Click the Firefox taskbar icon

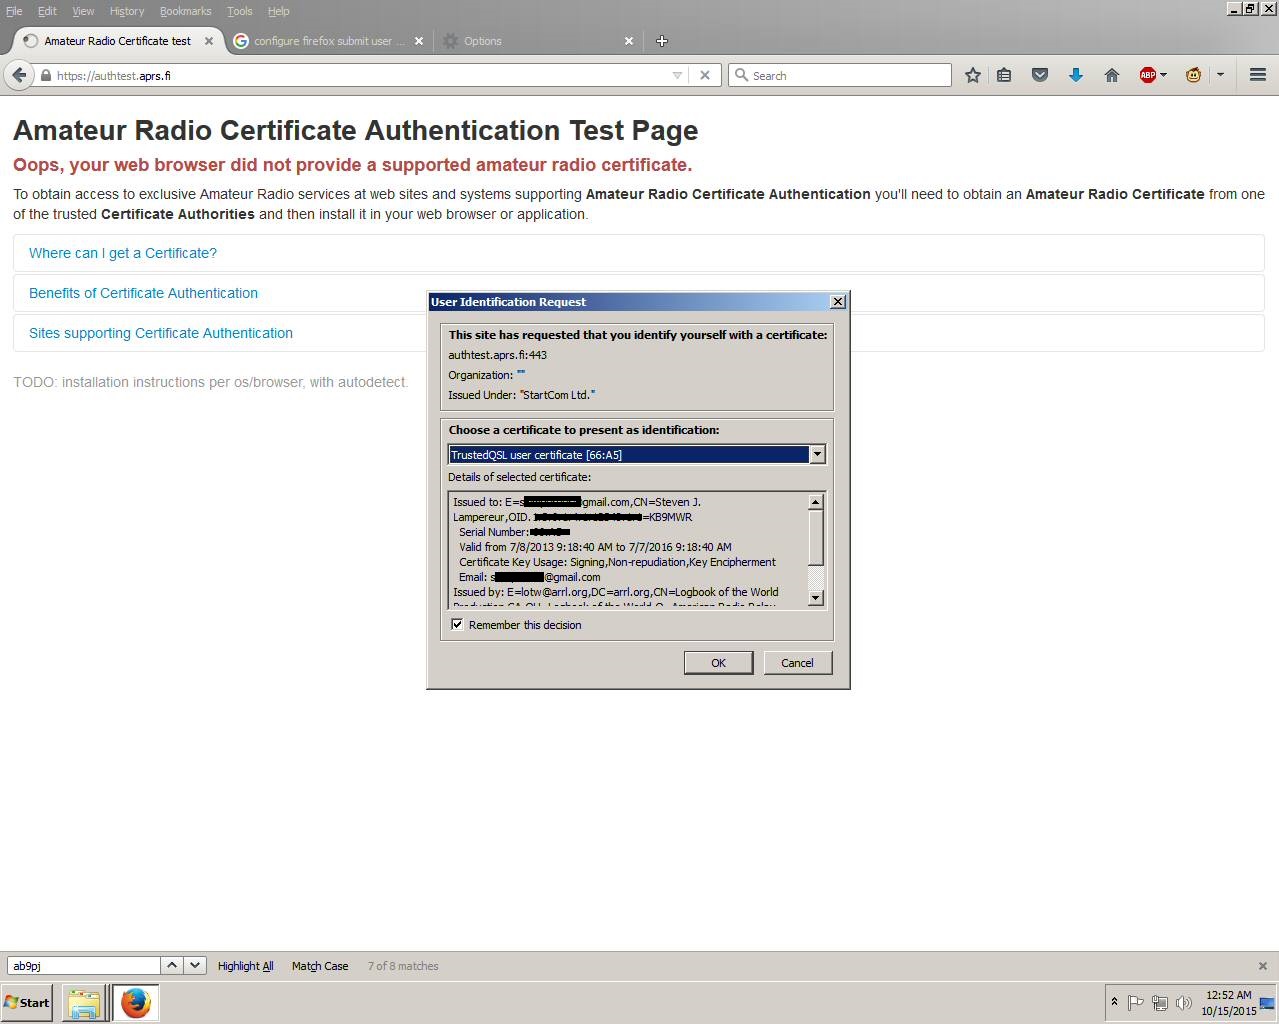[x=135, y=1003]
